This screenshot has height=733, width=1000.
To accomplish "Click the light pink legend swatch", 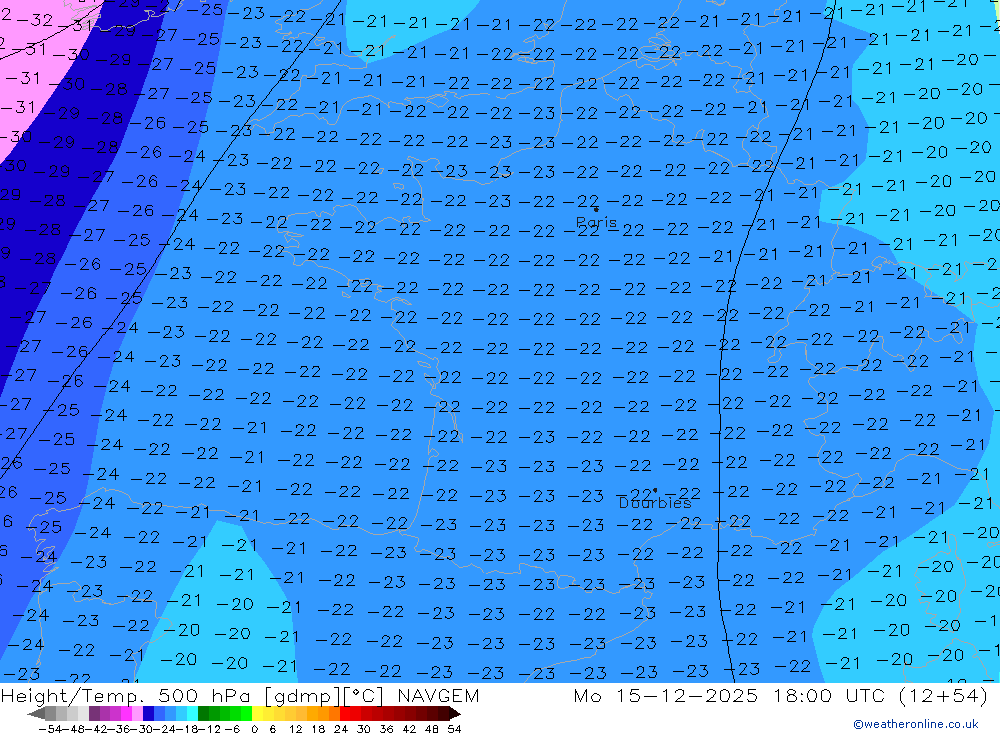I will coord(137,714).
